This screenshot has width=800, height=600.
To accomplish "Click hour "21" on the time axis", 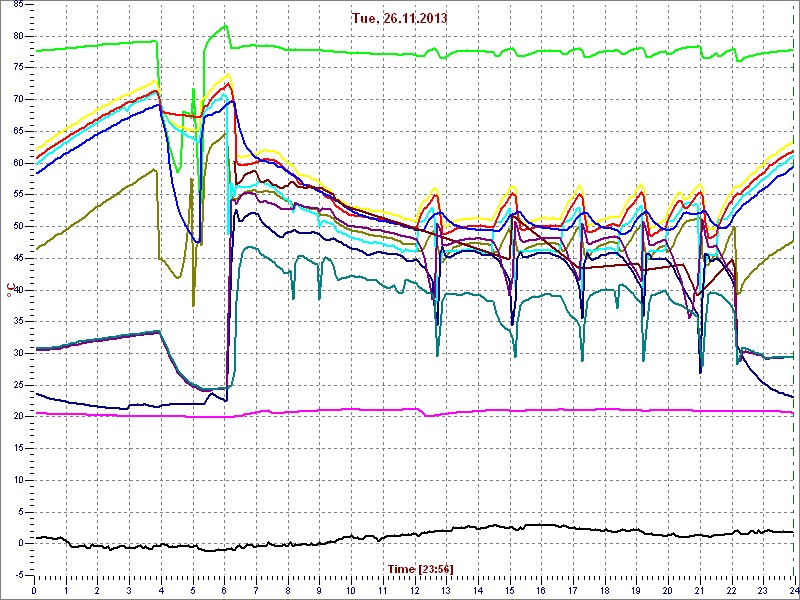I will tap(699, 590).
